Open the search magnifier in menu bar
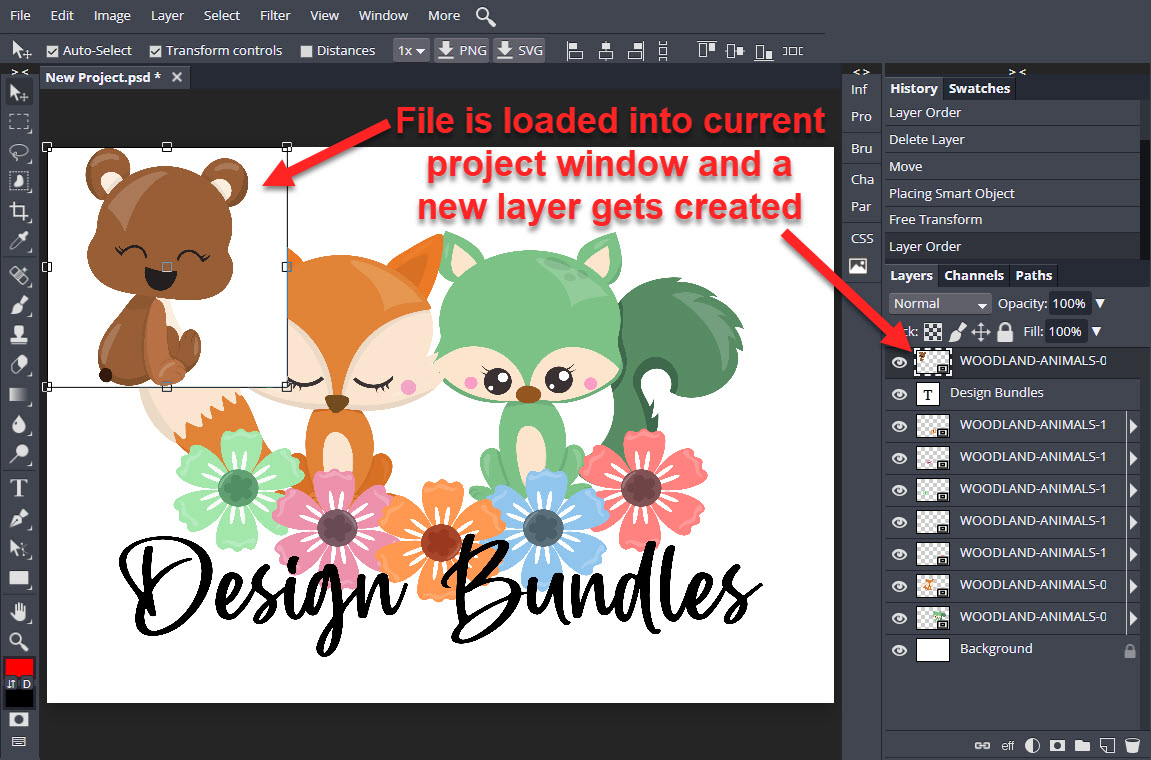The image size is (1151, 760). click(485, 16)
